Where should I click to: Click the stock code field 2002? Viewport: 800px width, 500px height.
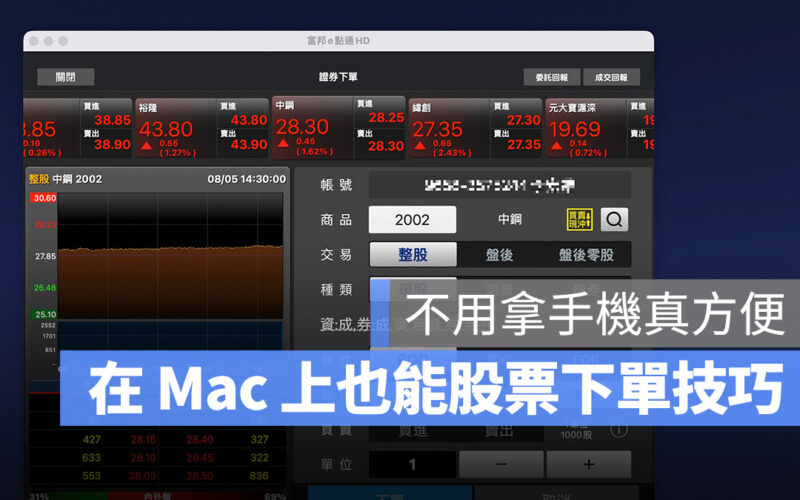[x=412, y=219]
